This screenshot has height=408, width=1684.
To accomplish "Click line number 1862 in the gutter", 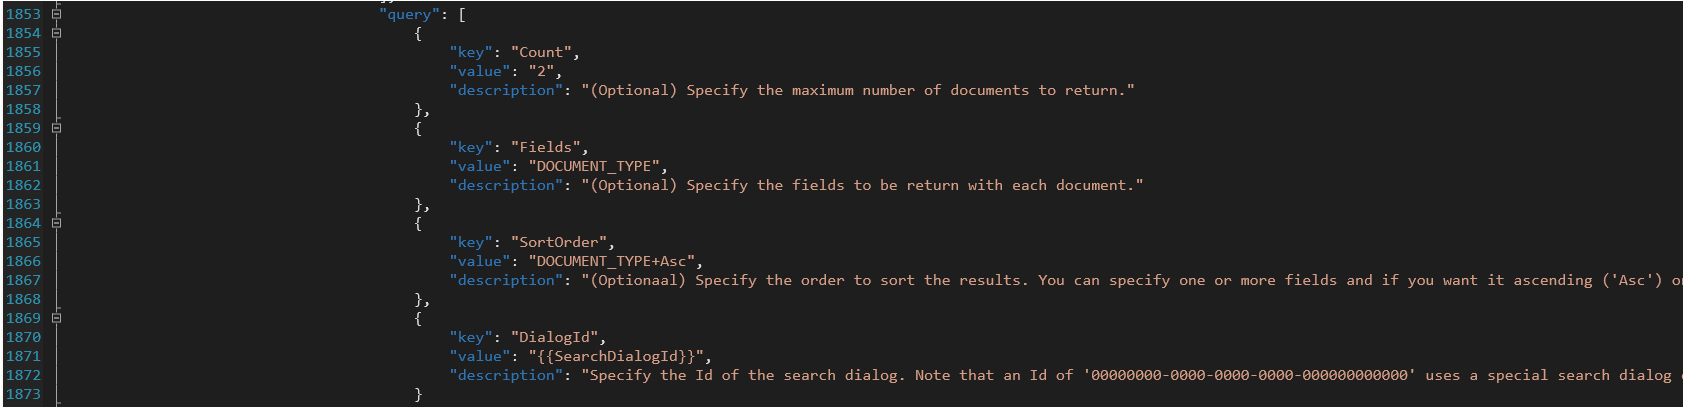I will pyautogui.click(x=23, y=185).
